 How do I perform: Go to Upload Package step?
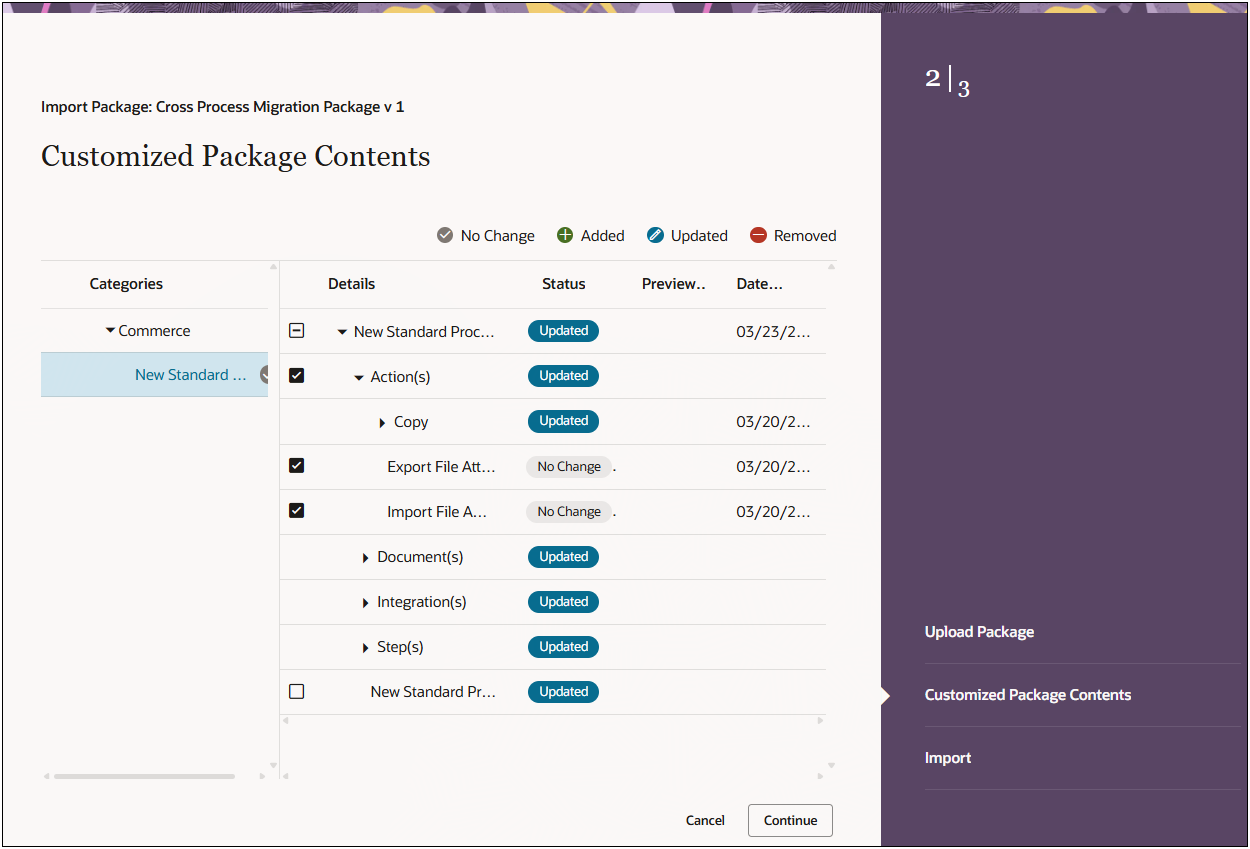(979, 632)
